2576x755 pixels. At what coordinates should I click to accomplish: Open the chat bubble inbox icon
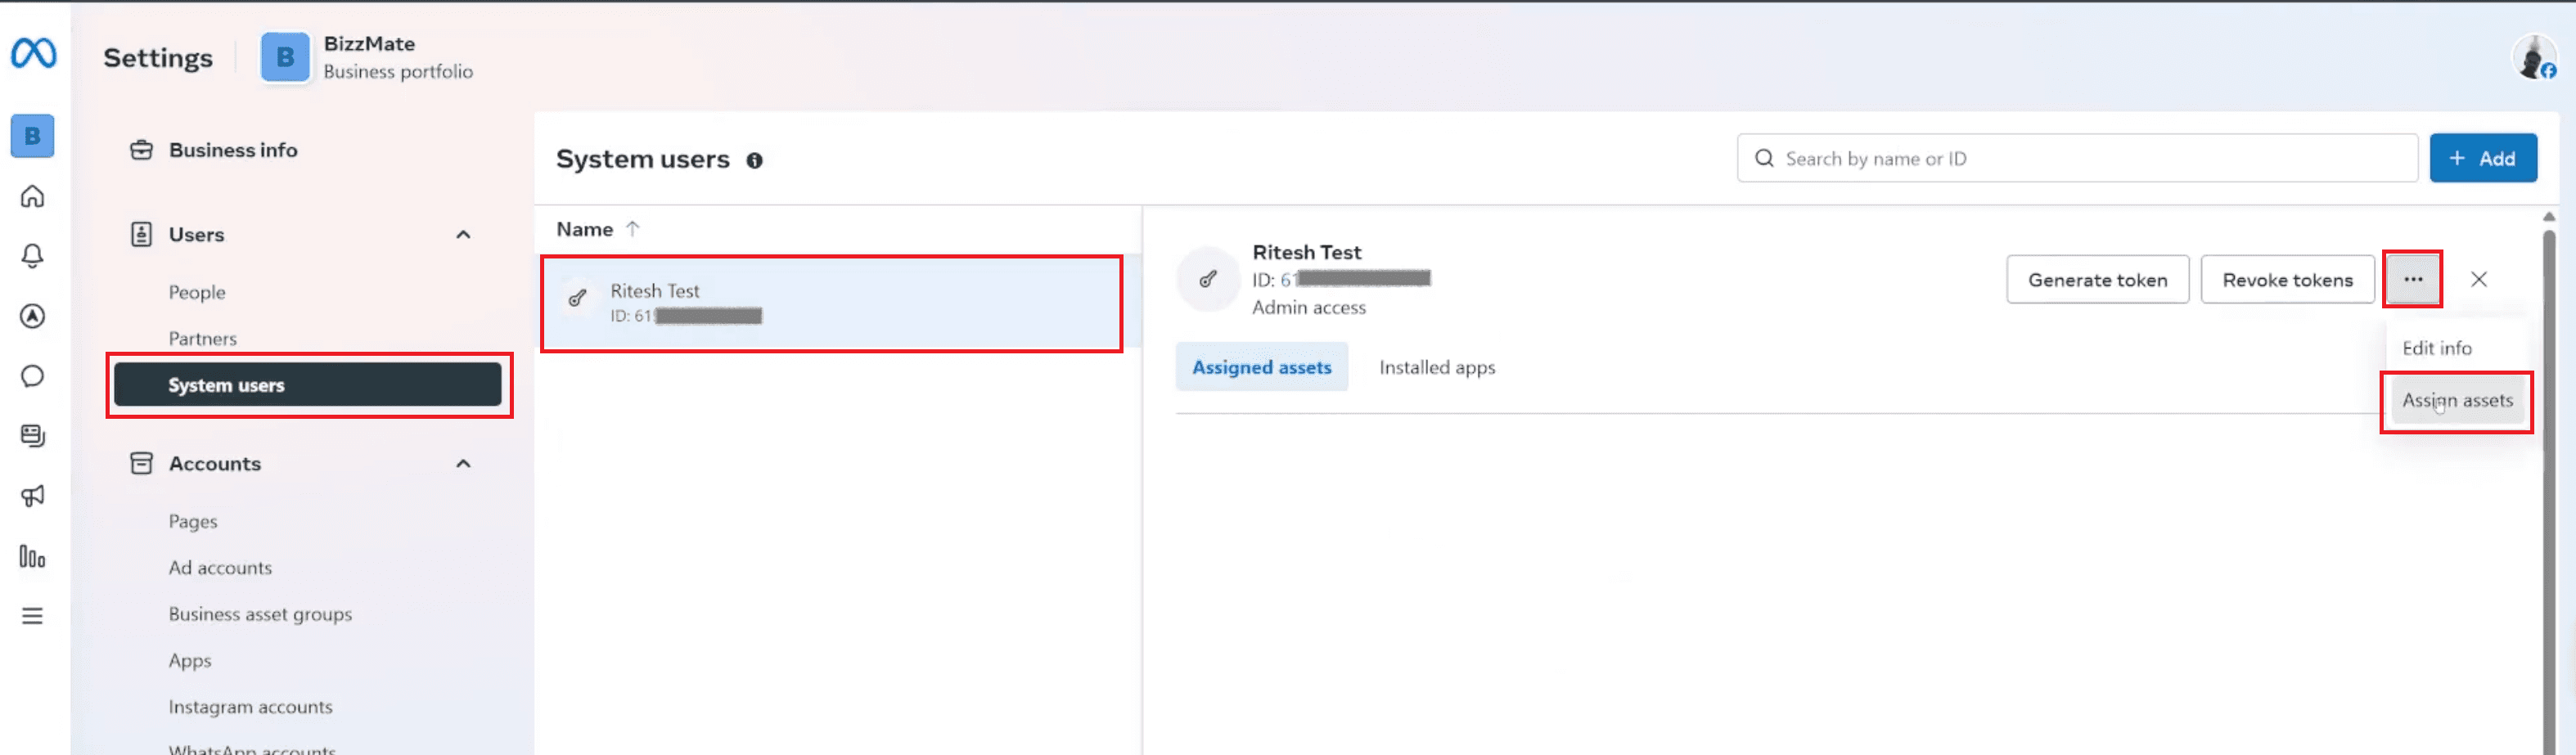33,376
